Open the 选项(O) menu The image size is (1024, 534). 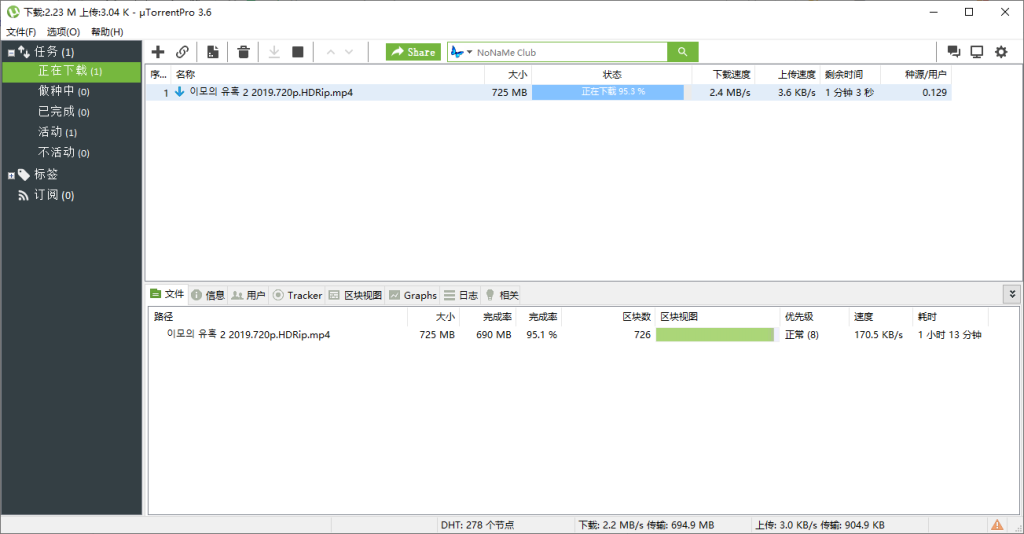(63, 32)
